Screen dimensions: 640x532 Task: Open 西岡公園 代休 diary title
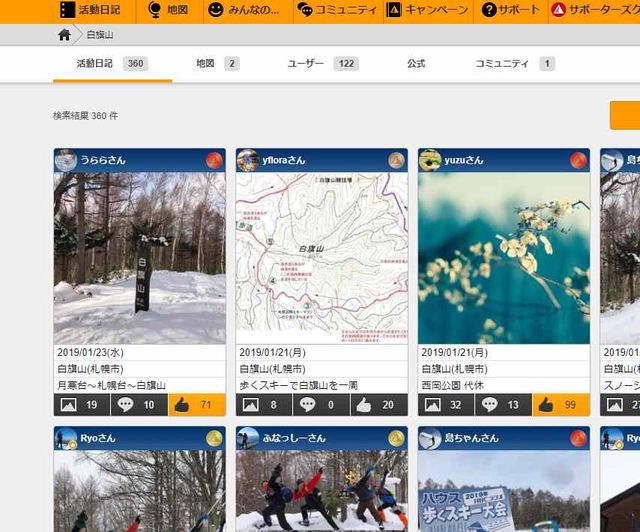click(x=453, y=385)
